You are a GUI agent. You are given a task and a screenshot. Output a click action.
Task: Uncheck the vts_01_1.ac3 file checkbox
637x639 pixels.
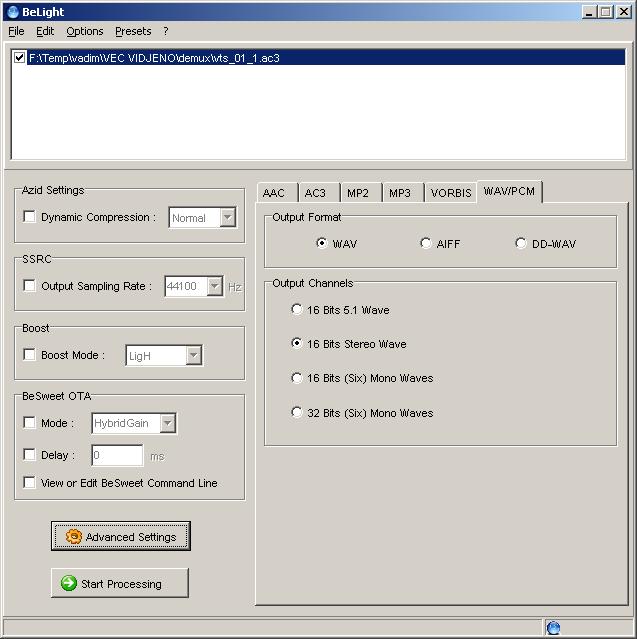pos(19,57)
